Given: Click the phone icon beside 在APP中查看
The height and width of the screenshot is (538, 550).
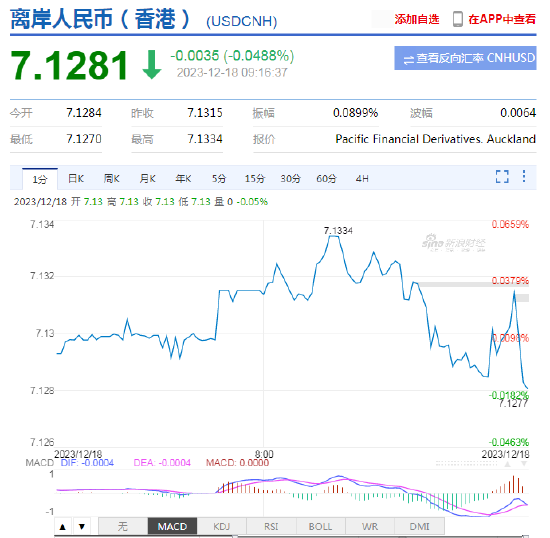Looking at the screenshot, I should click(x=457, y=19).
